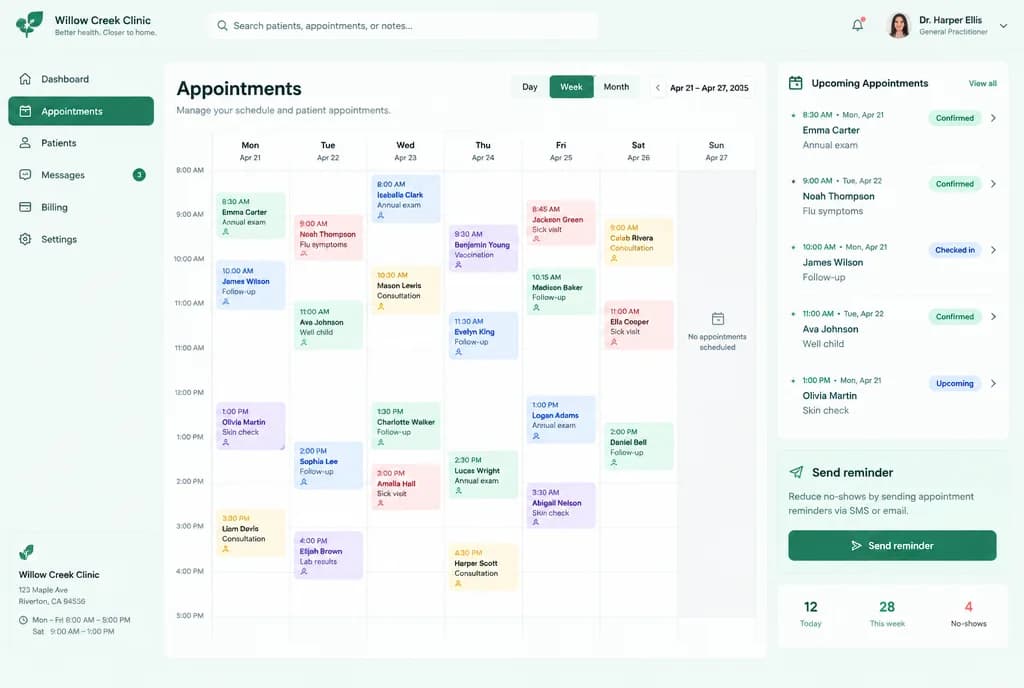The image size is (1024, 688).
Task: Open Caleb Rivera consultation card
Action: tap(639, 242)
